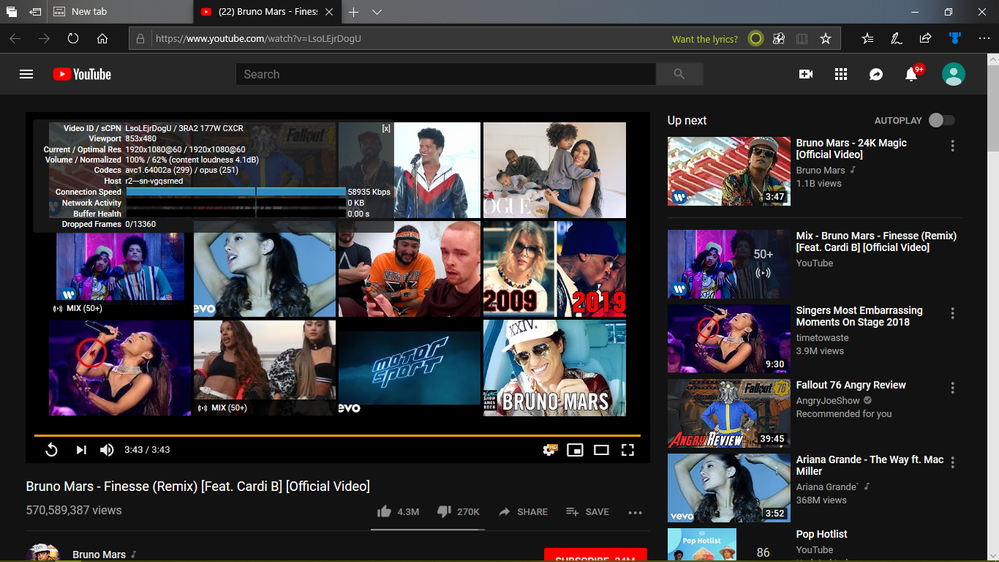Image resolution: width=999 pixels, height=562 pixels.
Task: Open the create video camera icon
Action: tap(806, 75)
